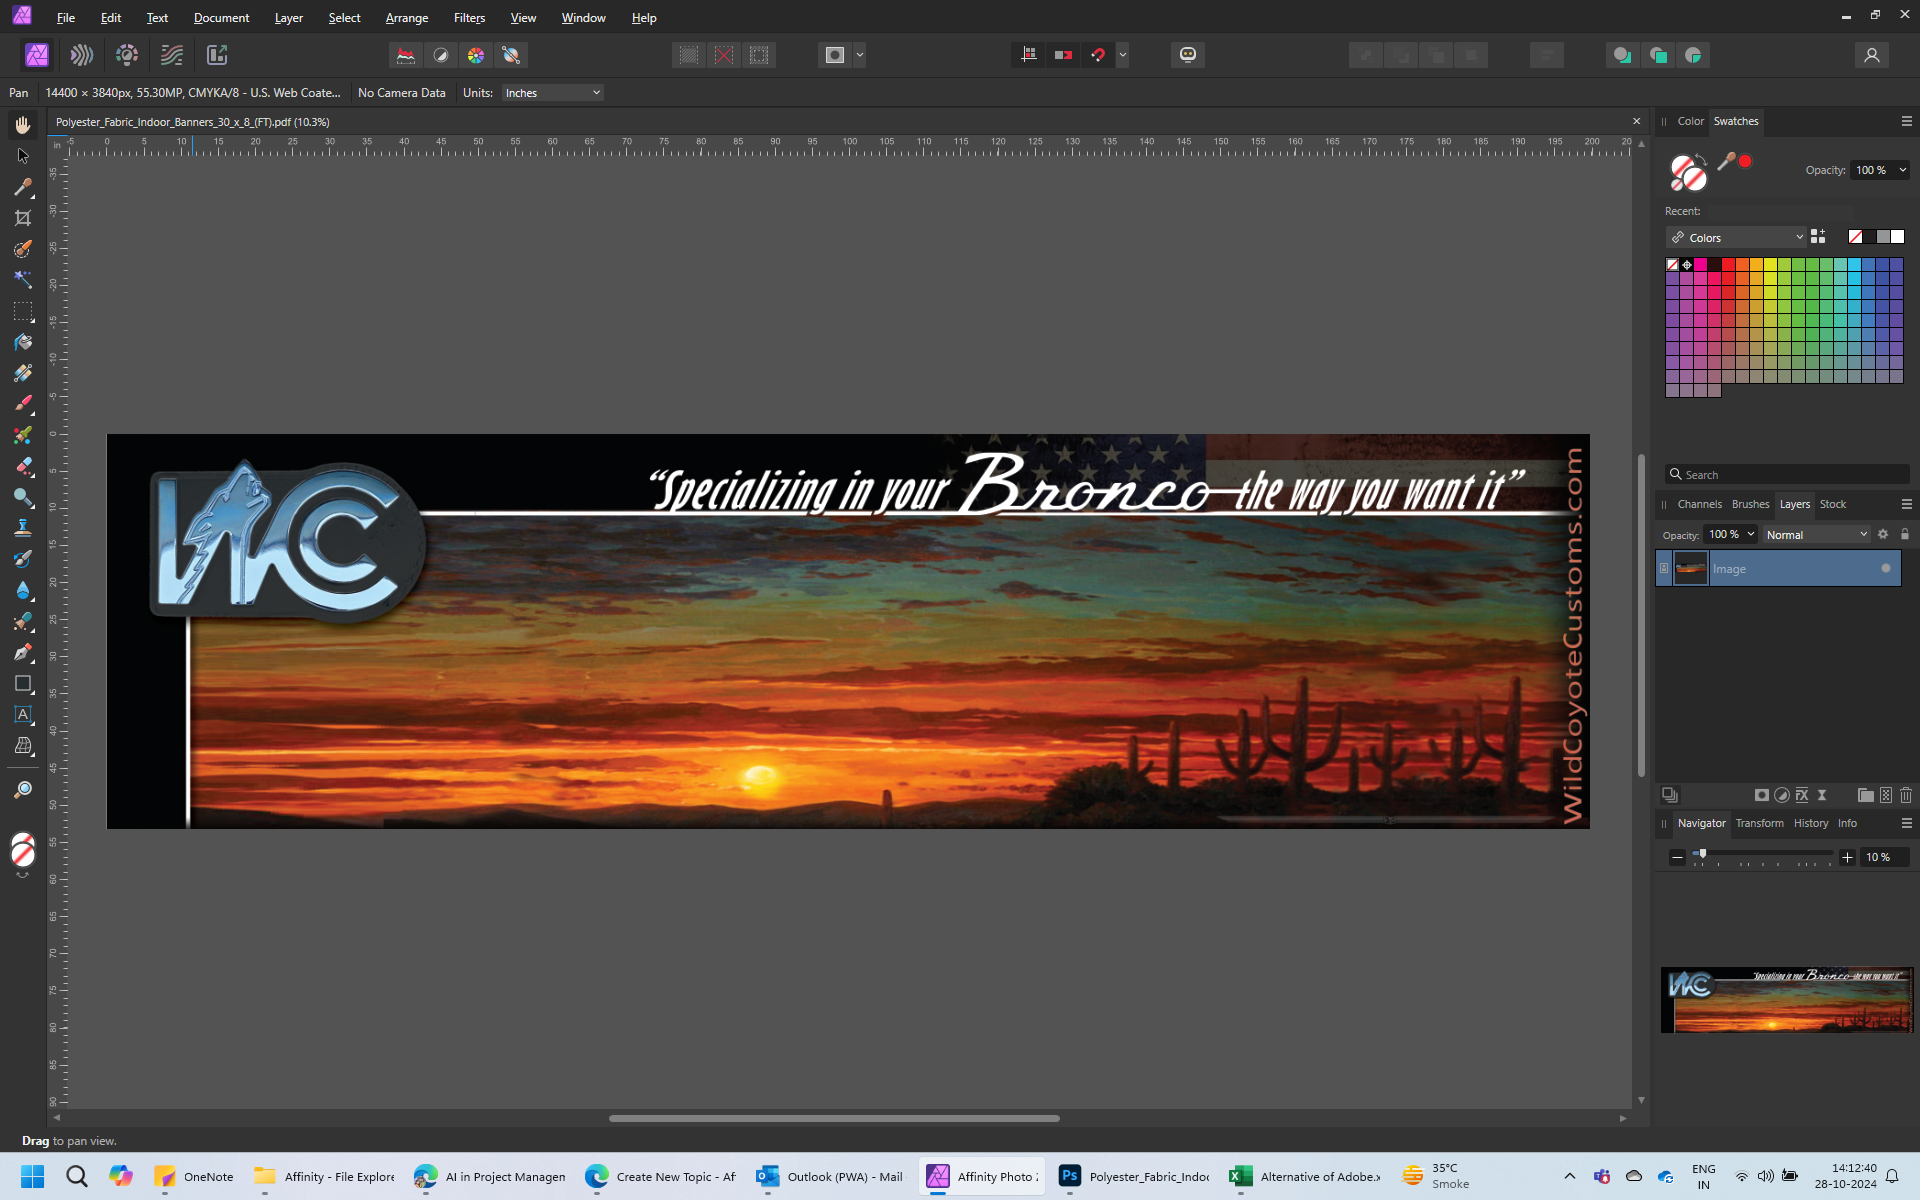Screen dimensions: 1920x1200
Task: Open the Filters menu
Action: (x=469, y=18)
